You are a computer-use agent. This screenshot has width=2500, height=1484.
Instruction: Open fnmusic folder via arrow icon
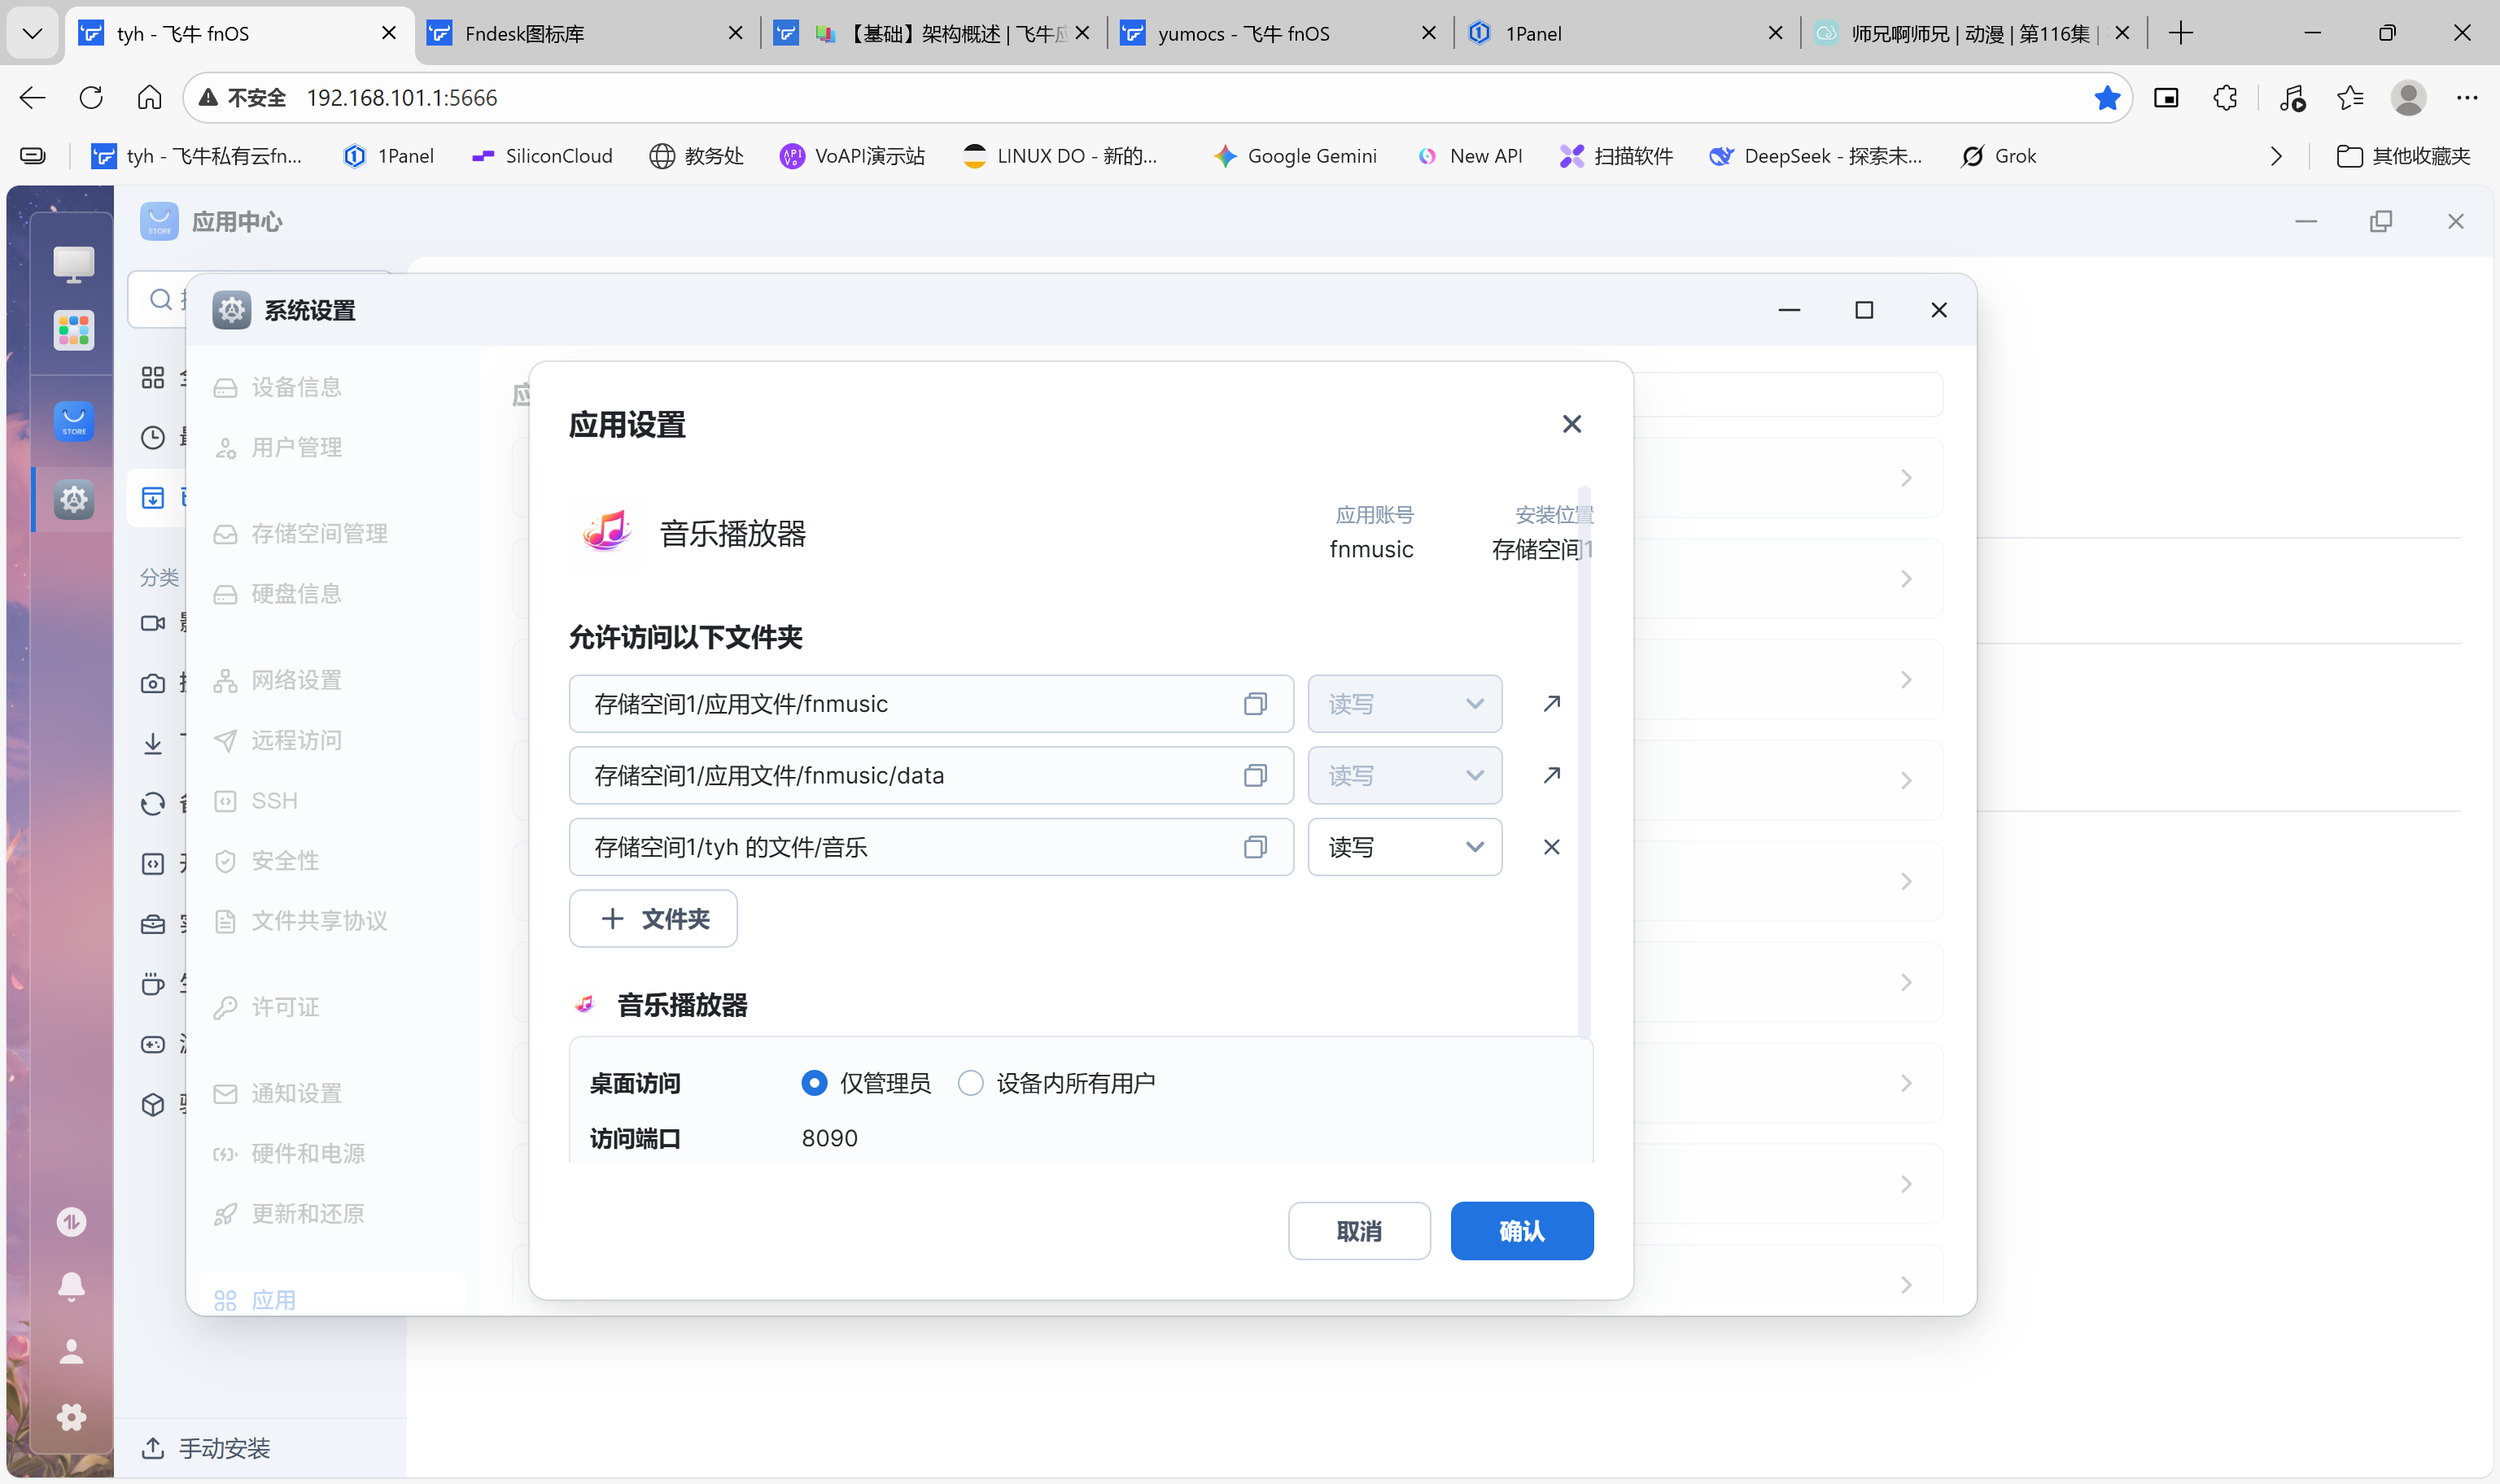1551,704
